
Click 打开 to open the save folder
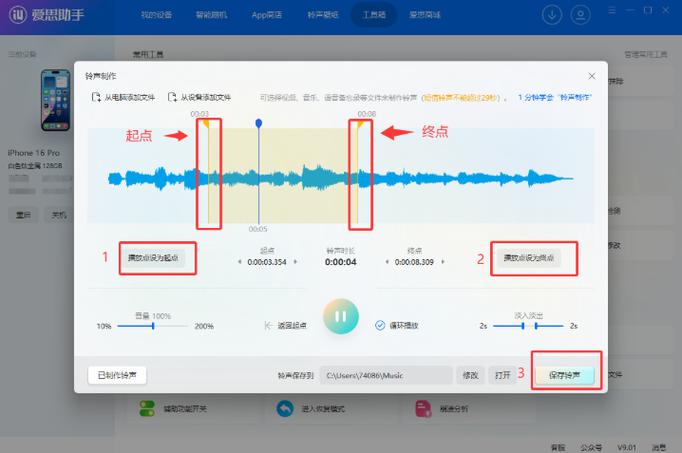(x=502, y=375)
